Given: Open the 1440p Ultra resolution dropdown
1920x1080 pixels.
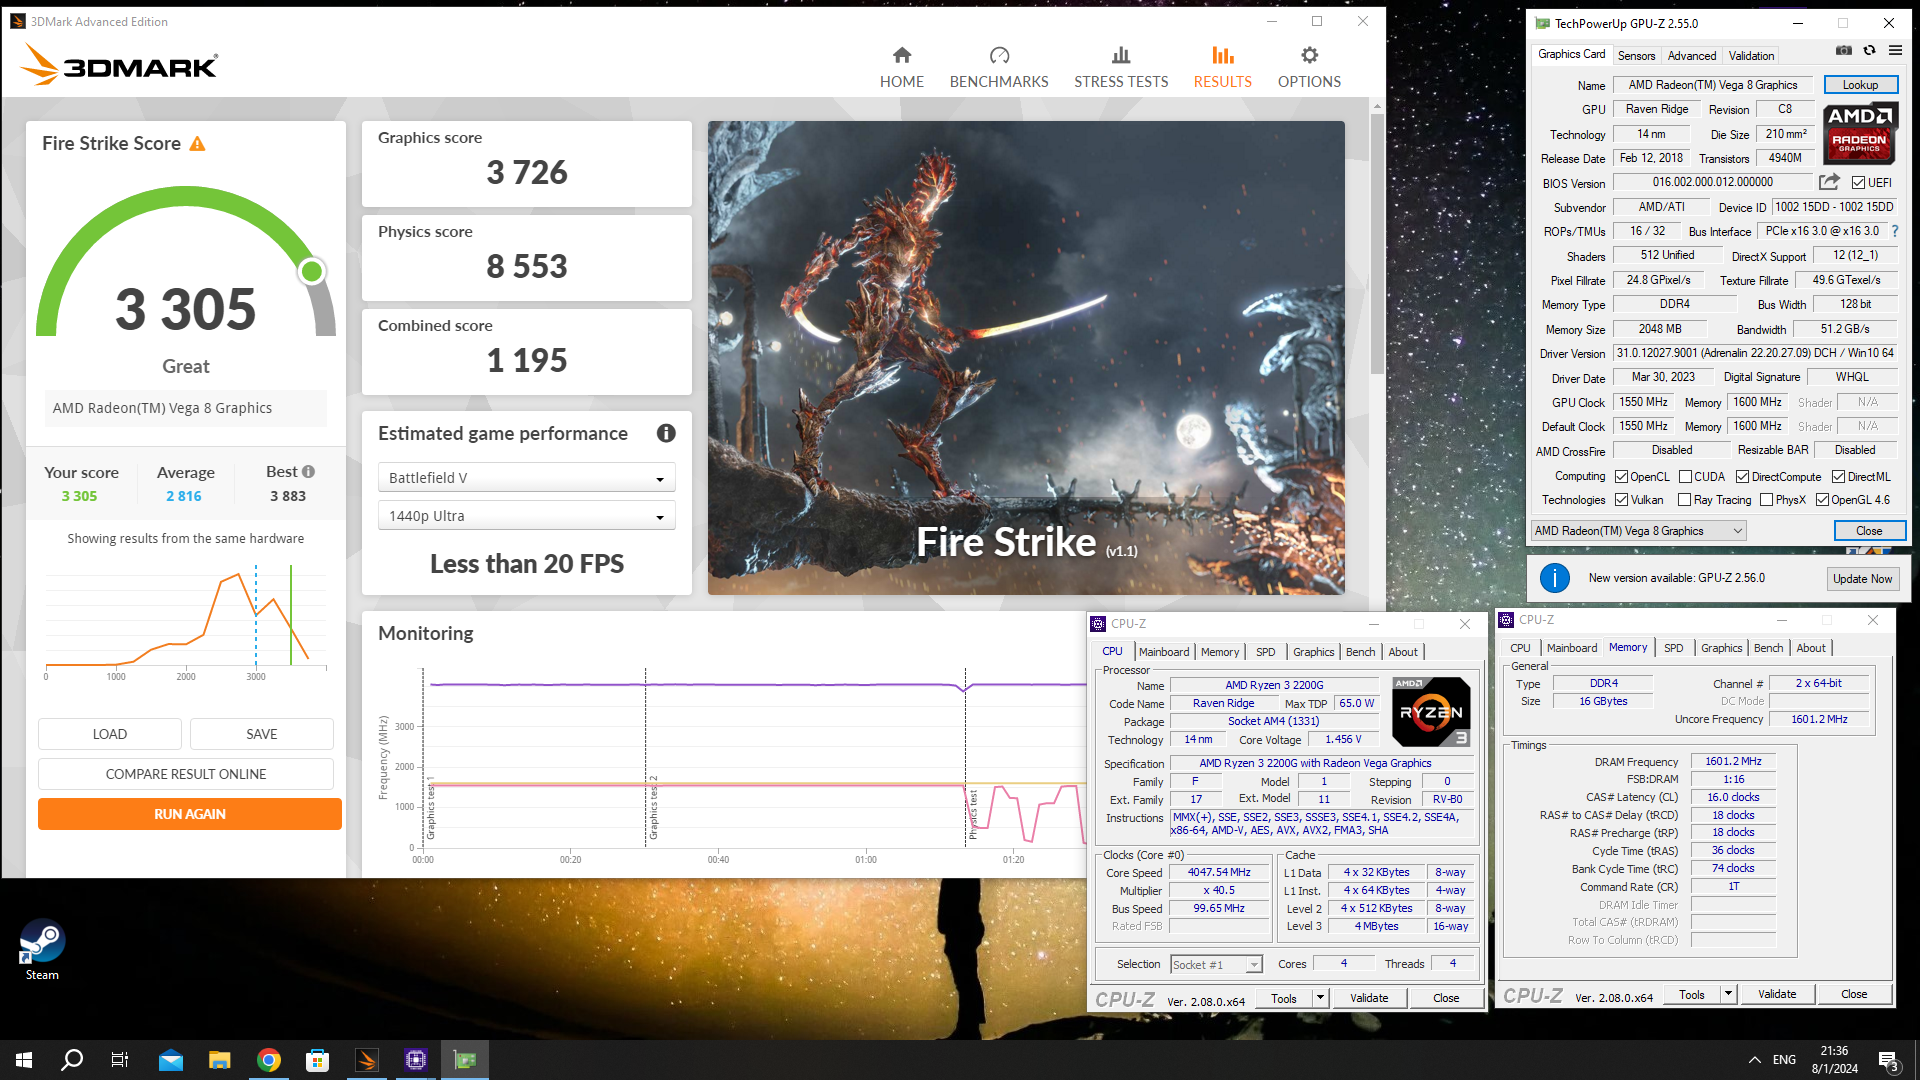Looking at the screenshot, I should coord(526,516).
